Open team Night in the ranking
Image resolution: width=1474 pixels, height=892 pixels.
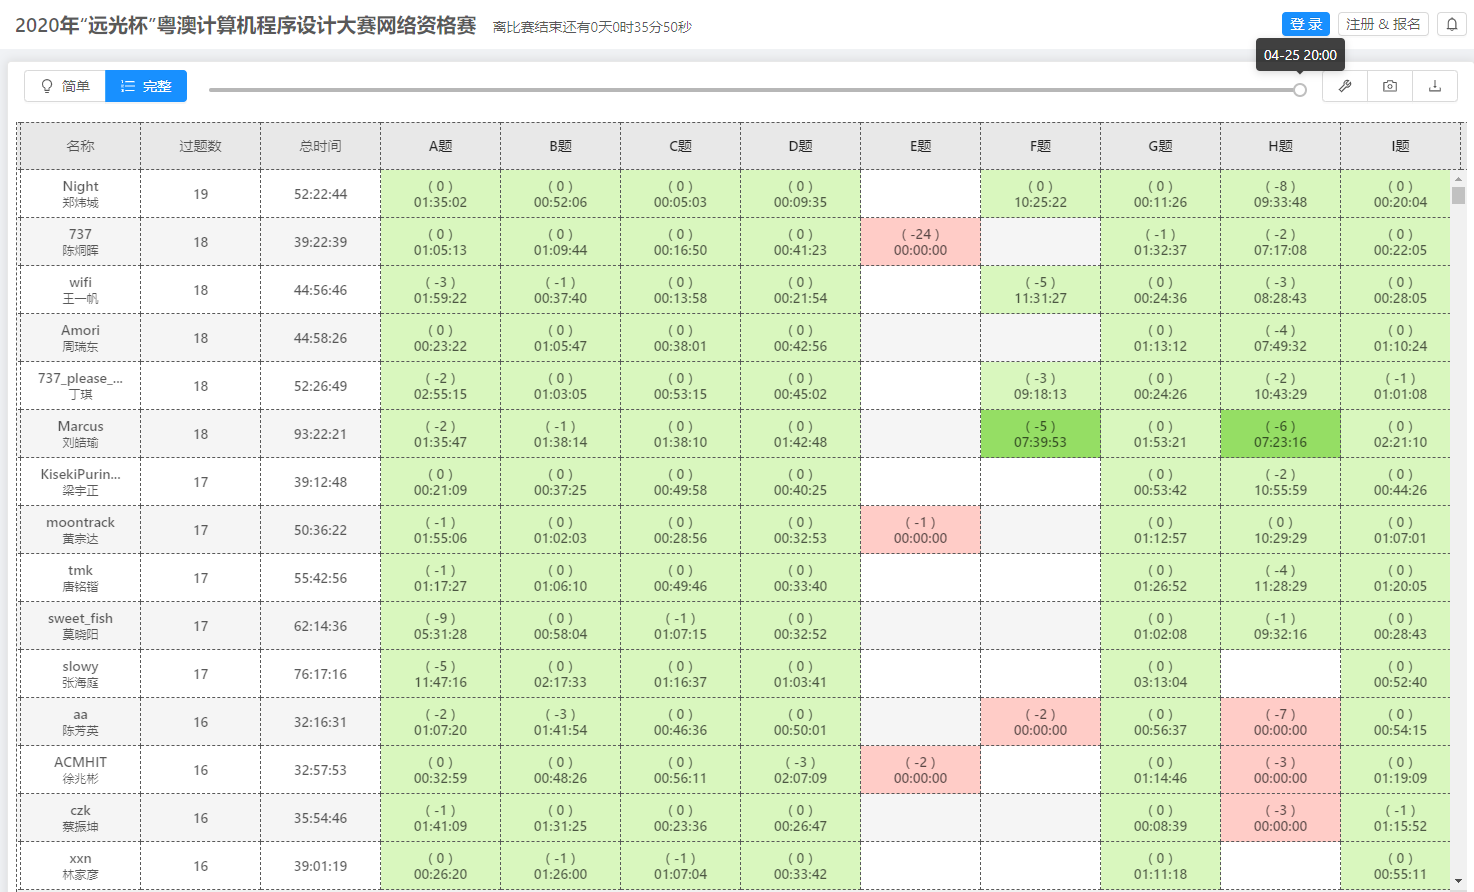click(x=80, y=194)
